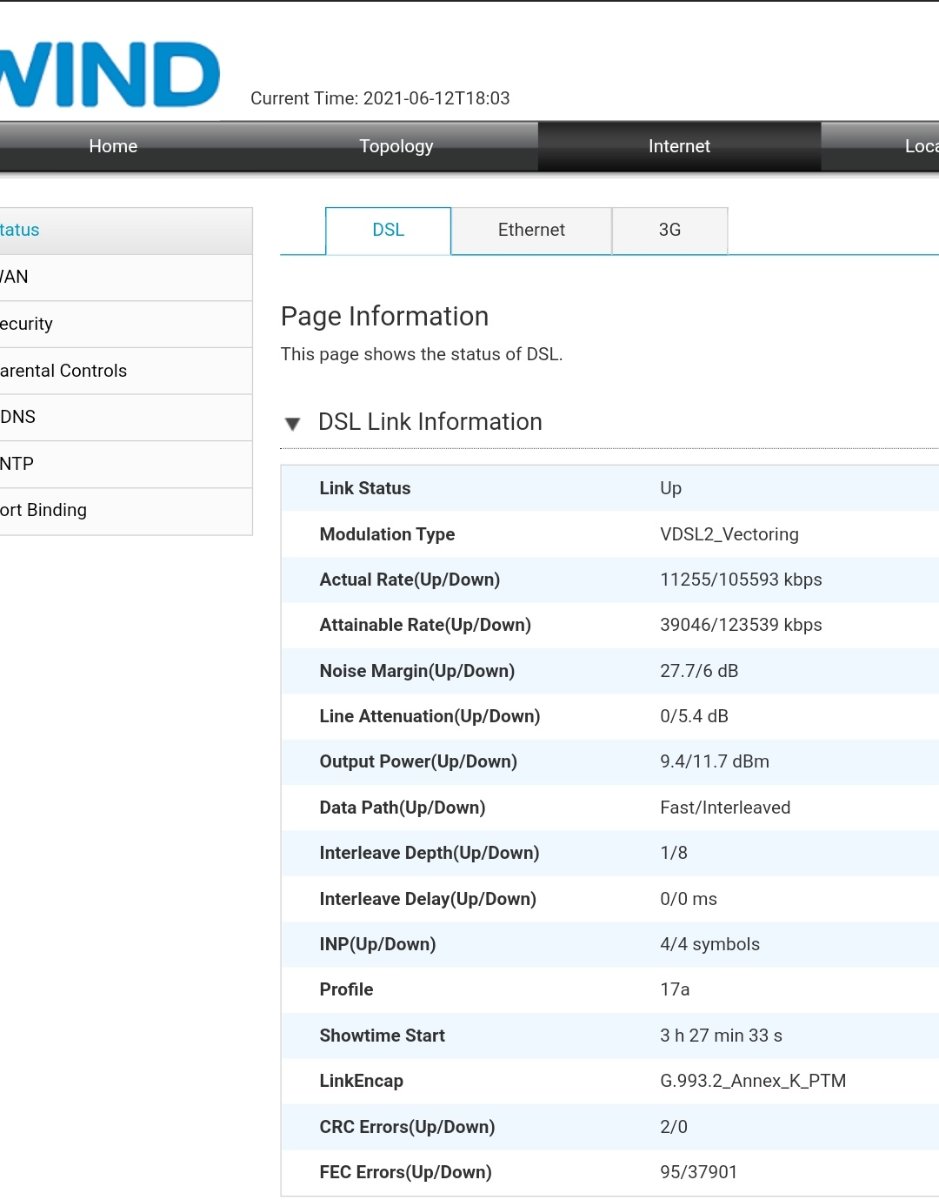Viewport: 939px width, 1200px height.
Task: Switch to the DSL tab
Action: (x=388, y=230)
